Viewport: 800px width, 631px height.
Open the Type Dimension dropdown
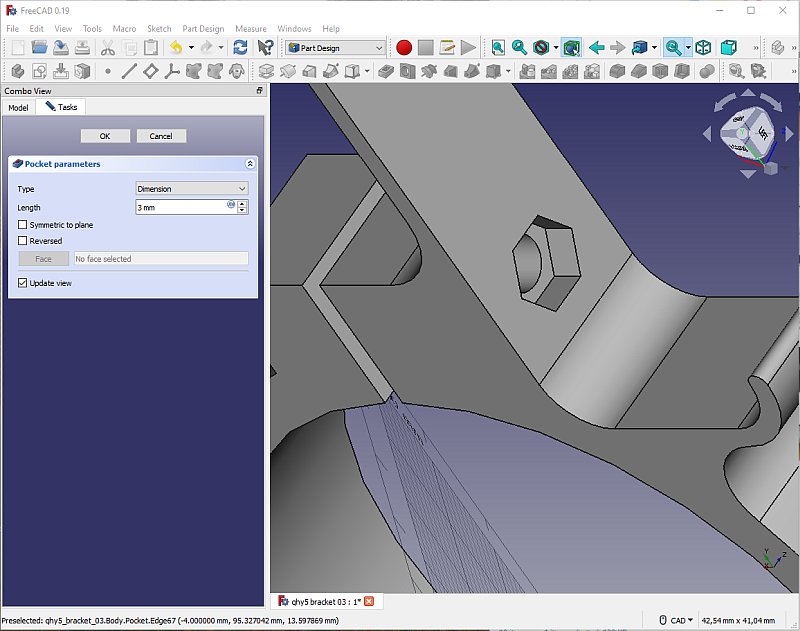pyautogui.click(x=192, y=188)
